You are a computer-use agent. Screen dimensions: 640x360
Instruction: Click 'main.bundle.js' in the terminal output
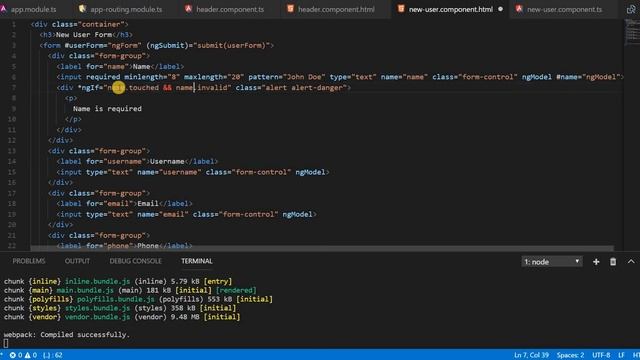[85, 290]
